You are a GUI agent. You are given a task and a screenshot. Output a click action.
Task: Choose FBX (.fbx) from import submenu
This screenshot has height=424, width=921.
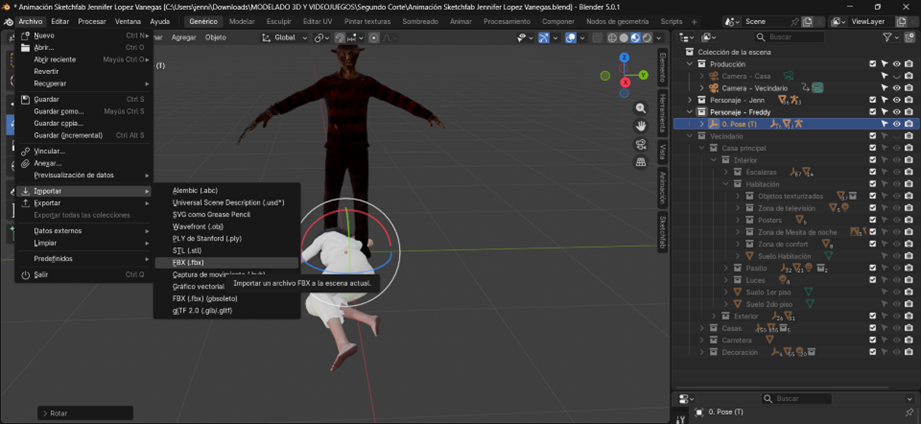[188, 262]
